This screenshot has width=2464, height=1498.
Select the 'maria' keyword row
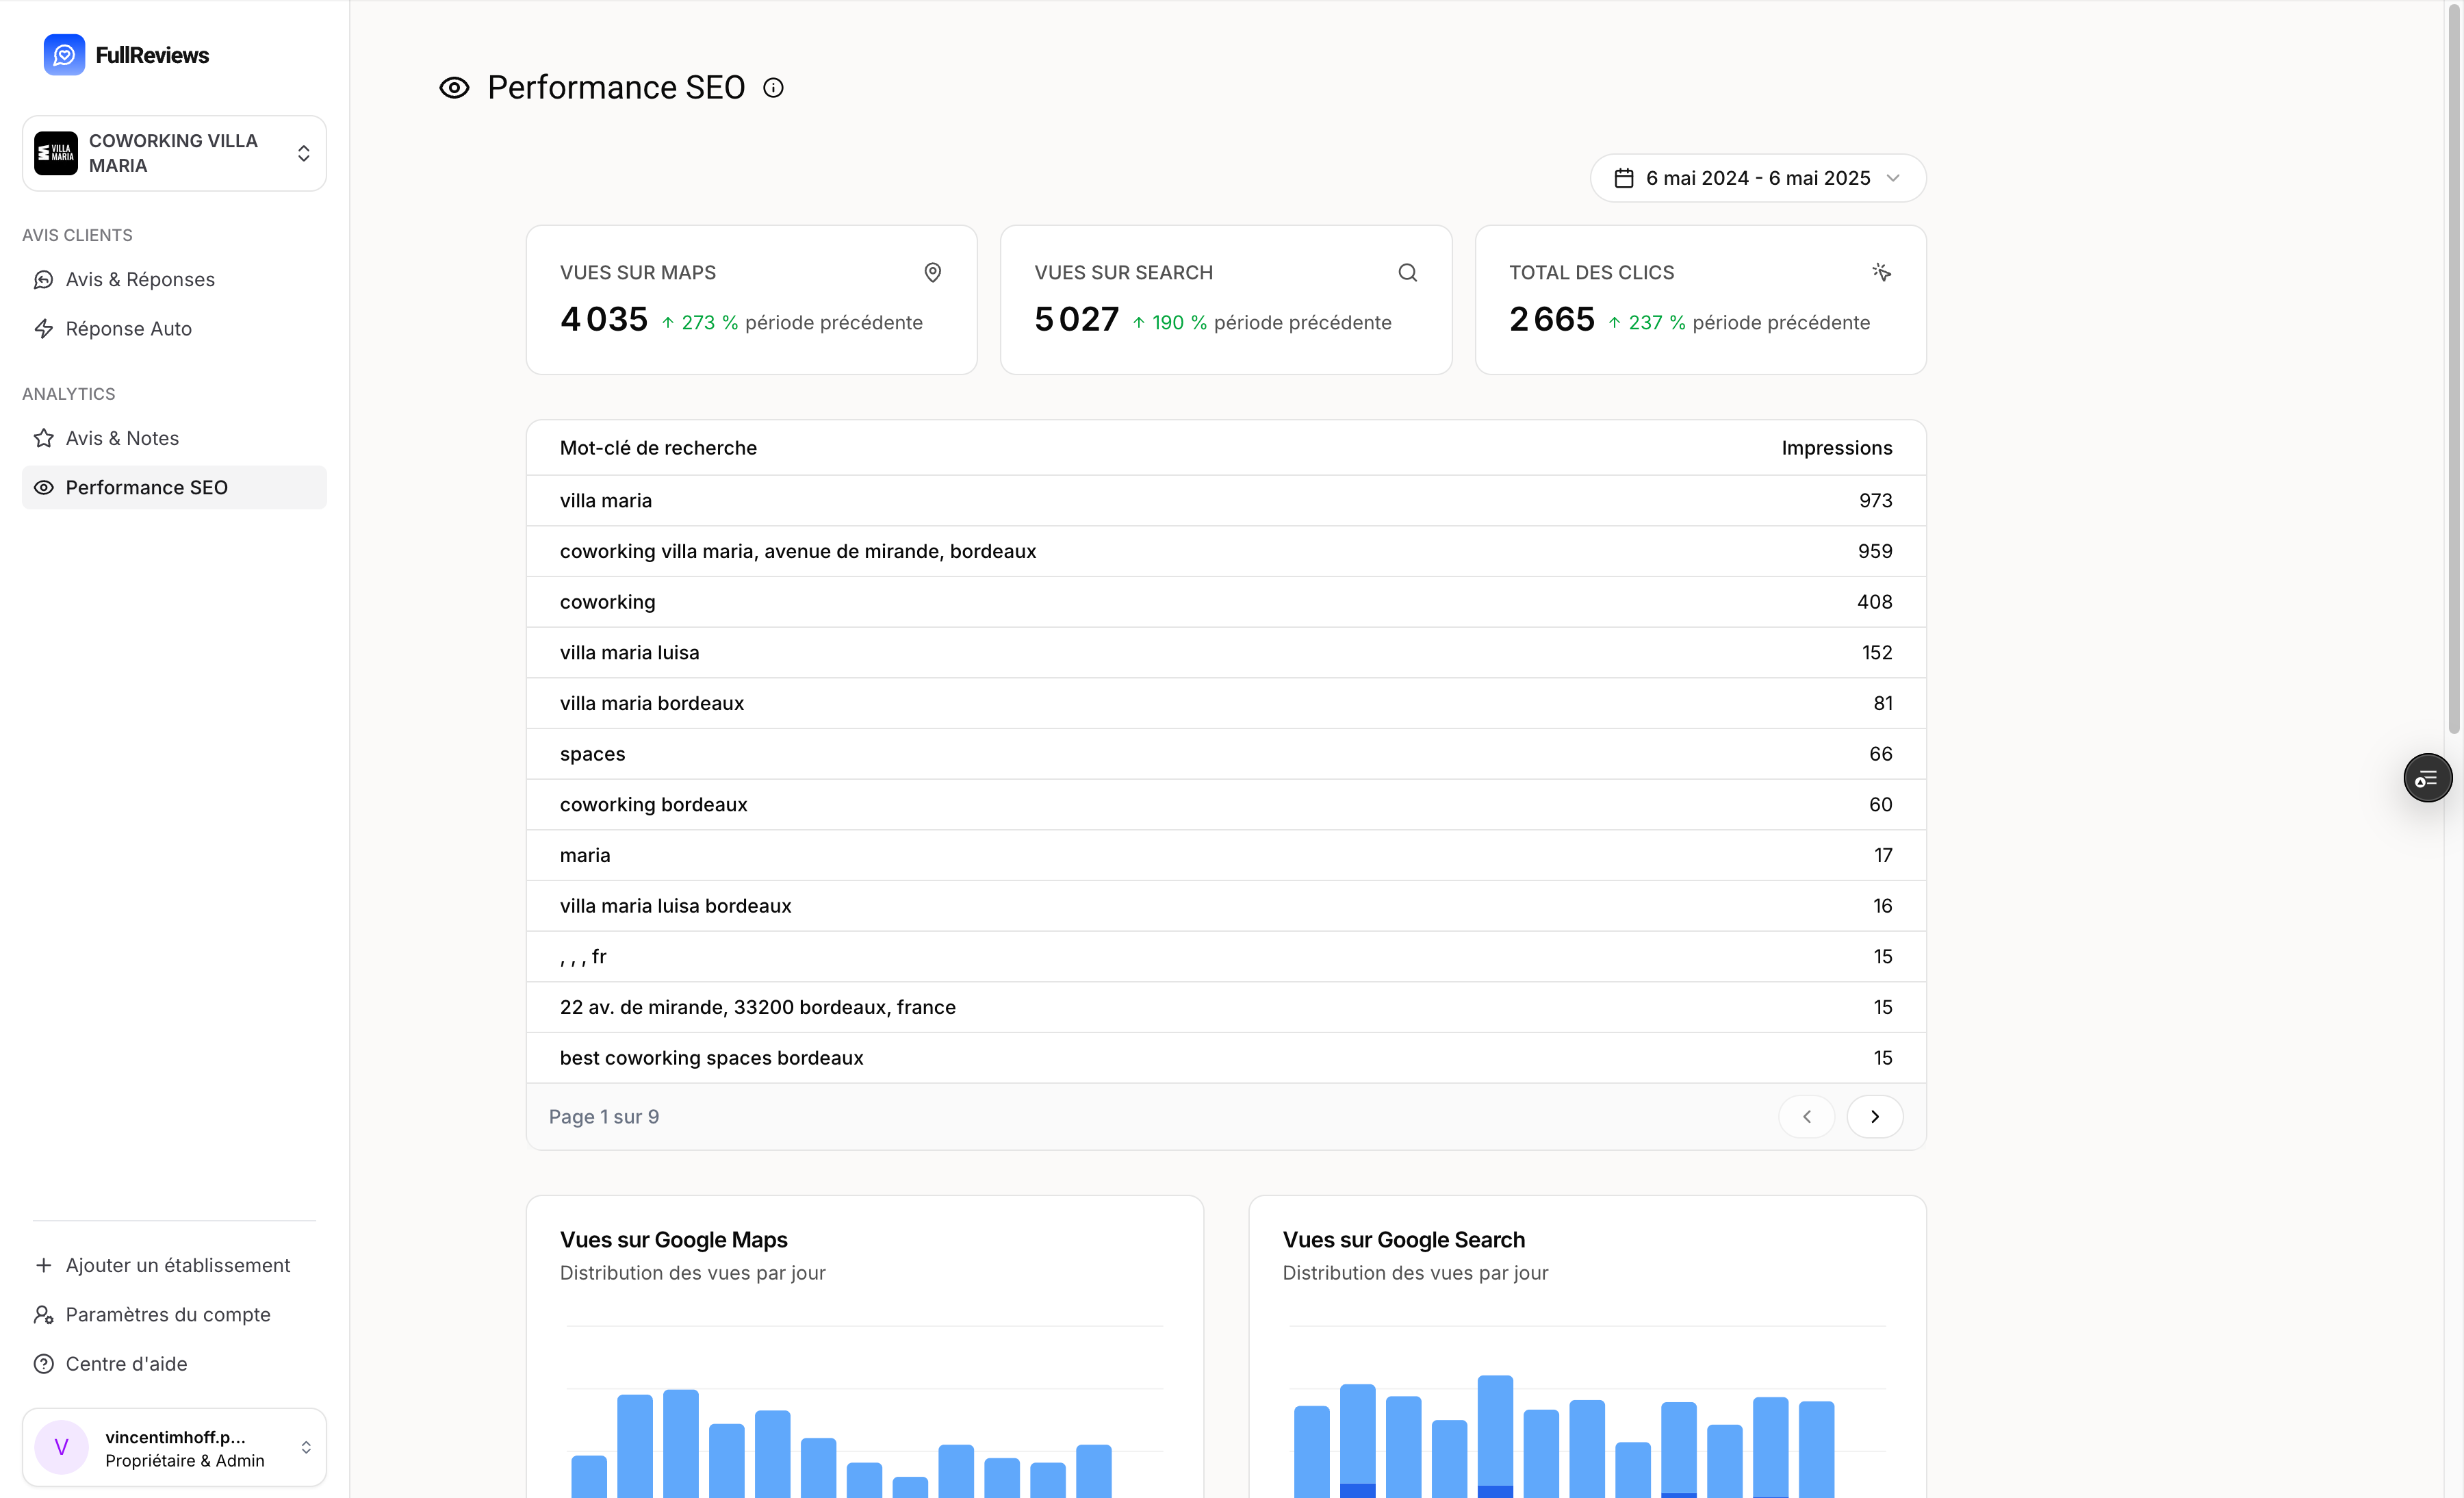(x=1226, y=855)
